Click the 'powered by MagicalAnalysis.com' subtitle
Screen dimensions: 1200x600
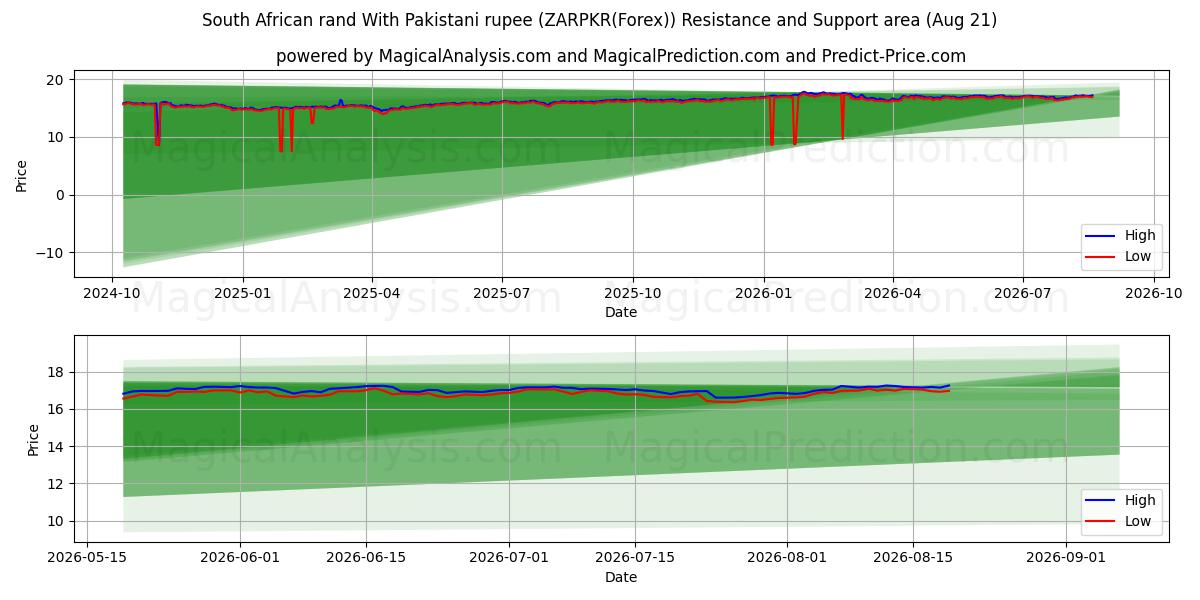(621, 56)
